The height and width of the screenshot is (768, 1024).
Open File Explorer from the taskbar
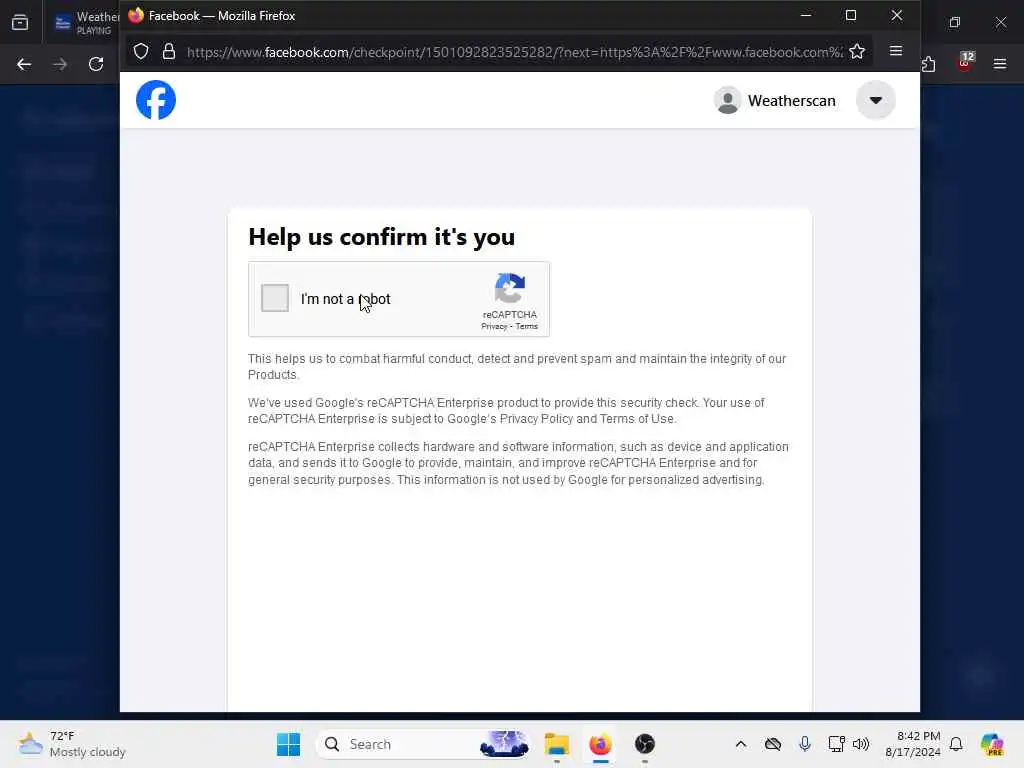tap(557, 744)
